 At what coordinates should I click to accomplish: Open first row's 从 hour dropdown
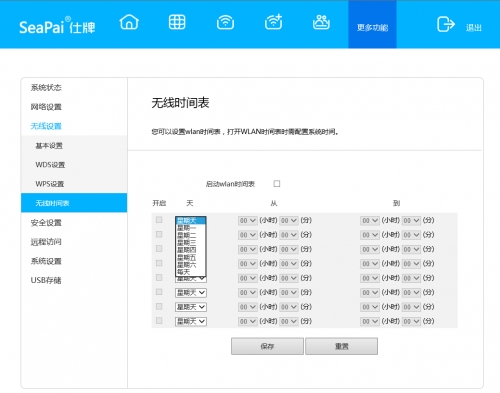248,220
